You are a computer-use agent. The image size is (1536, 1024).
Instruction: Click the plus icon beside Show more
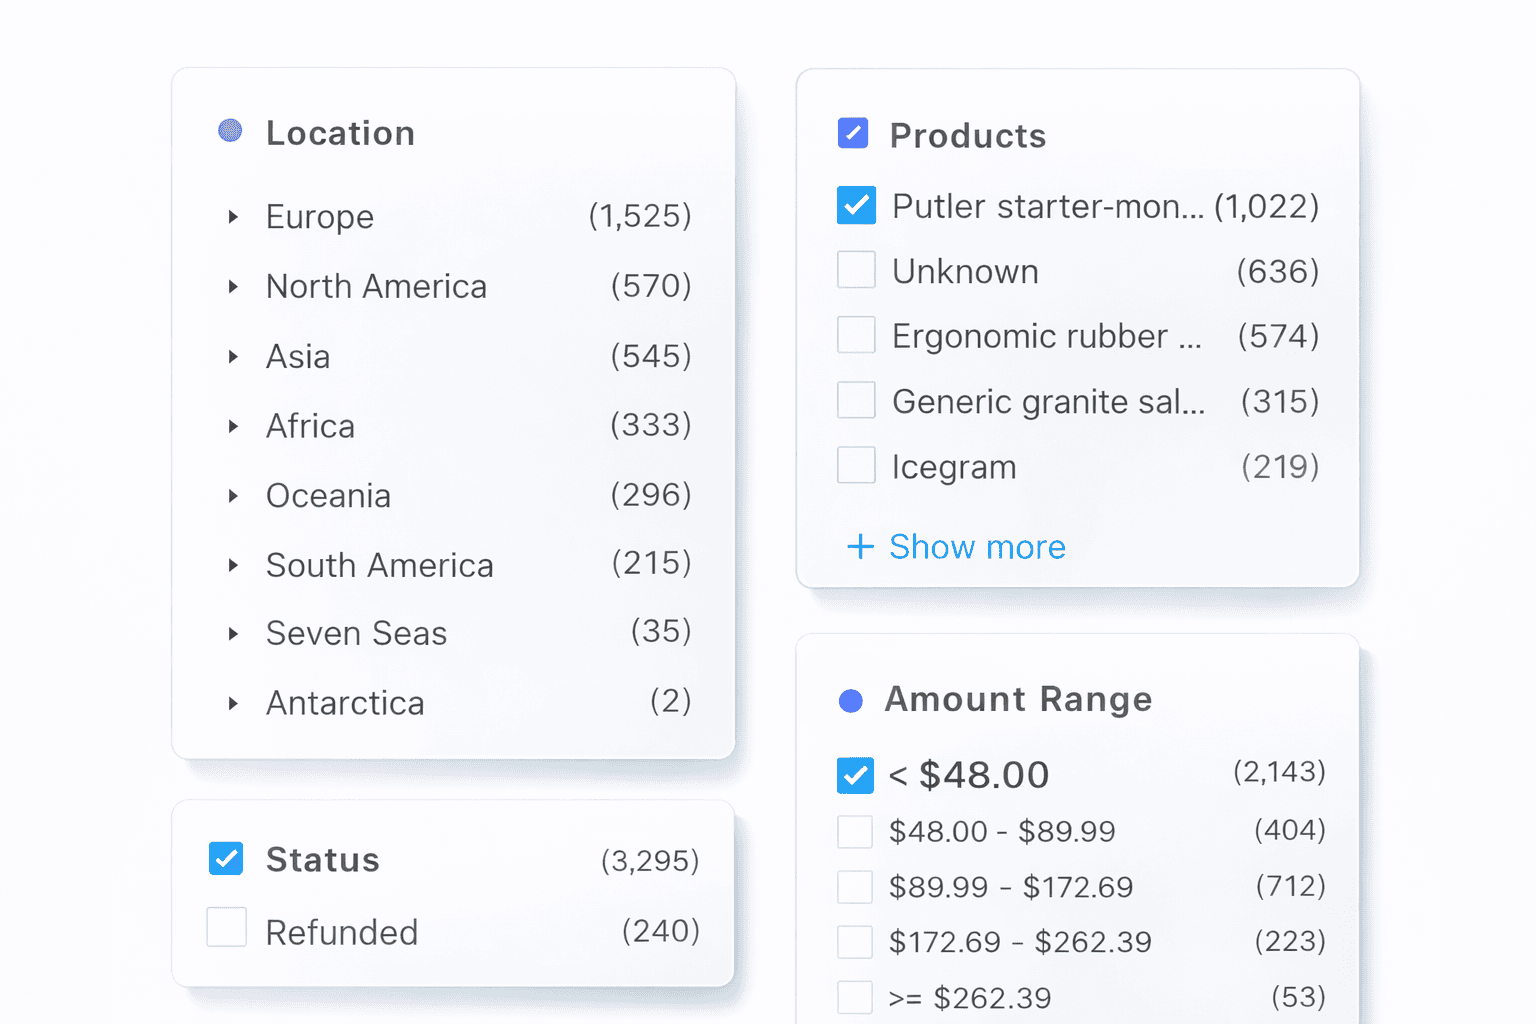tap(860, 547)
